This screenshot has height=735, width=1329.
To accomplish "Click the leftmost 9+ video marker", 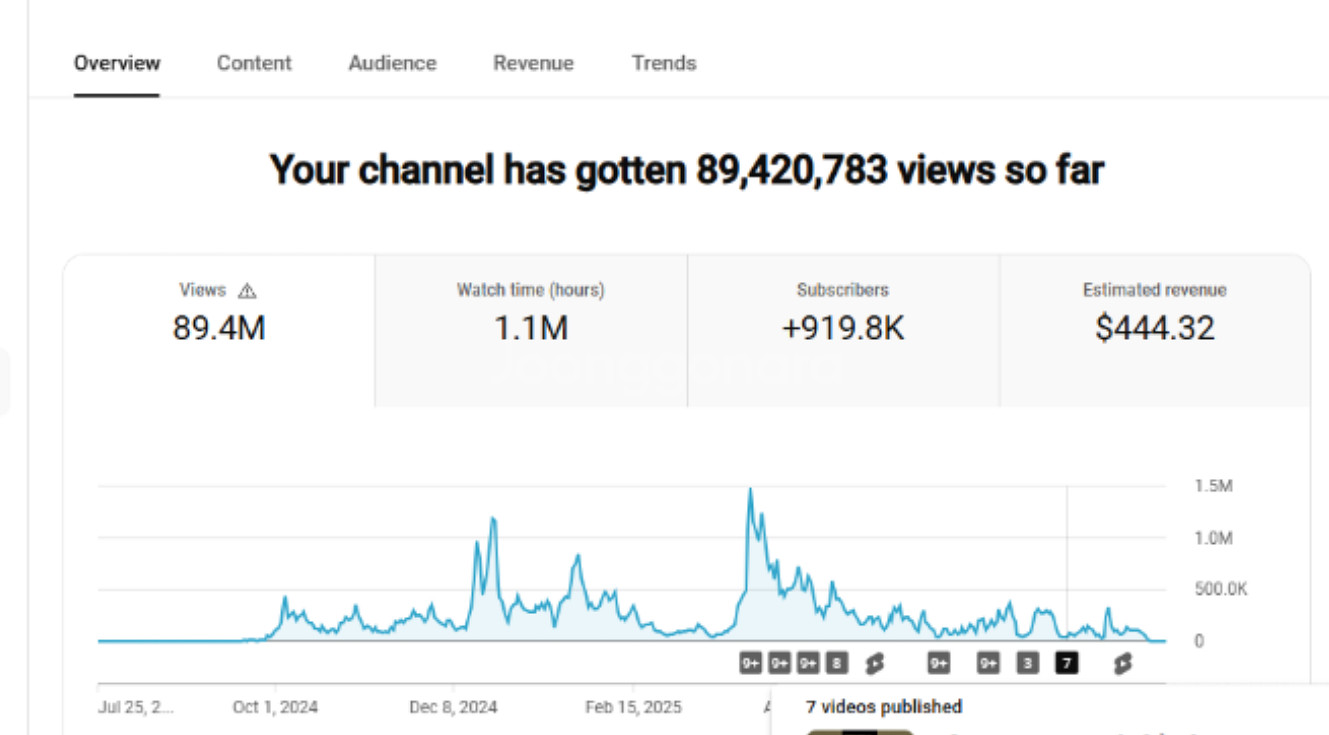I will point(751,662).
